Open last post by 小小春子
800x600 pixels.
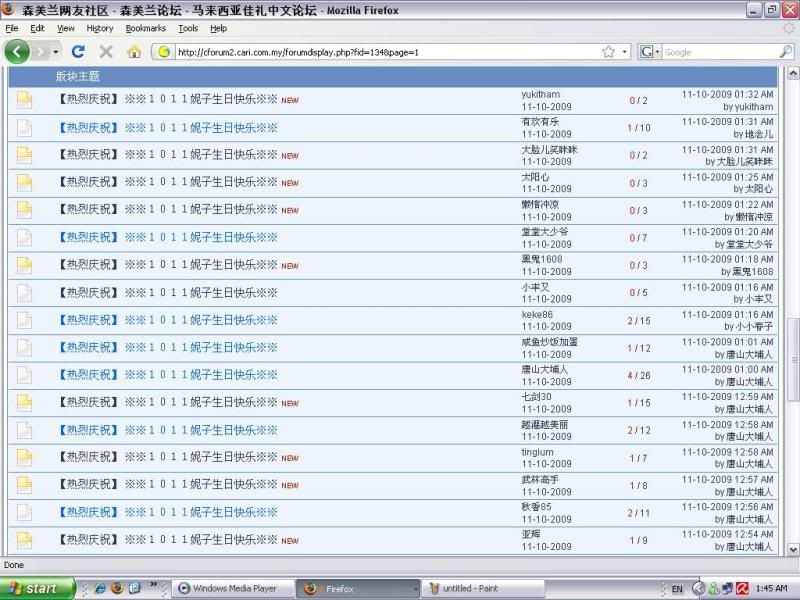click(754, 327)
